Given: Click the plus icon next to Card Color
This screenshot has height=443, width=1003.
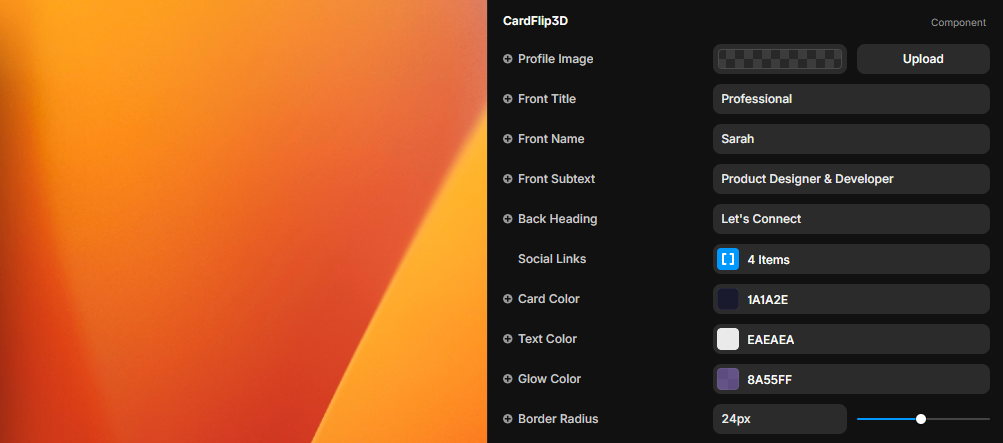Looking at the screenshot, I should [x=508, y=299].
